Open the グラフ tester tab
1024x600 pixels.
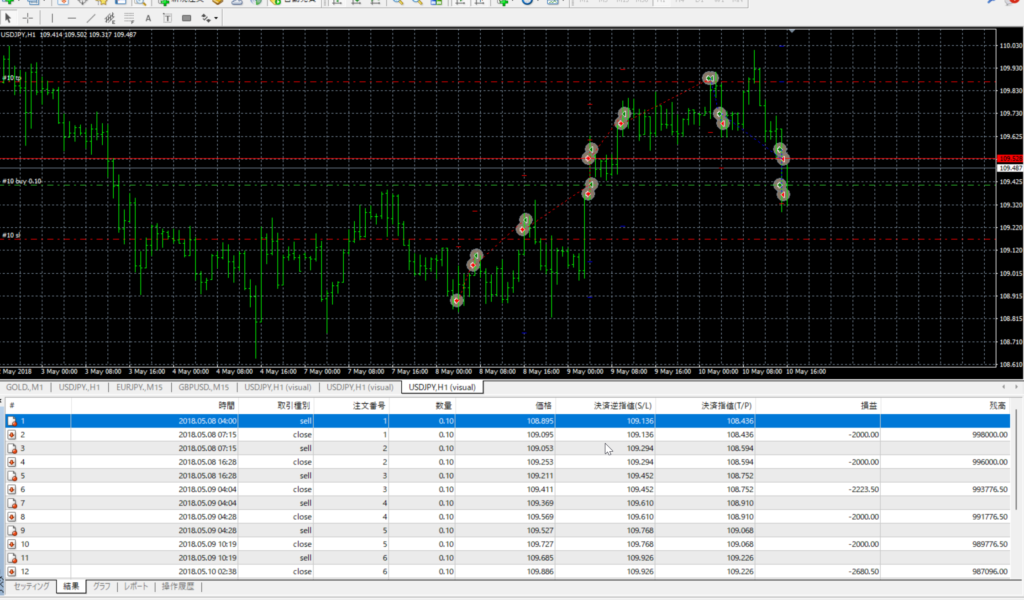102,586
